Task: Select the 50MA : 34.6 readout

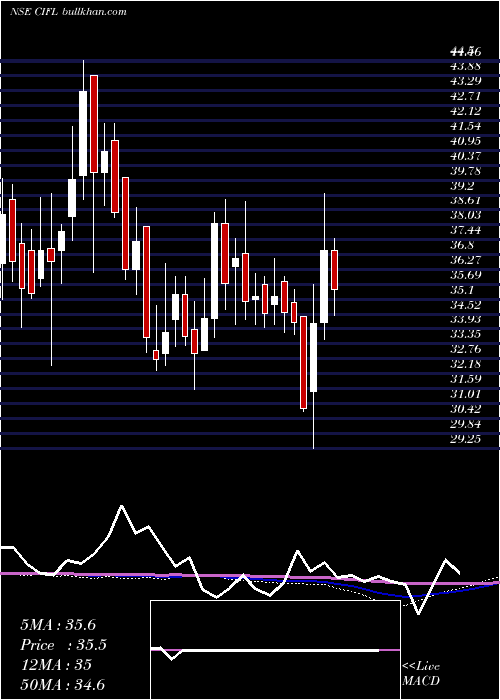Action: click(62, 684)
